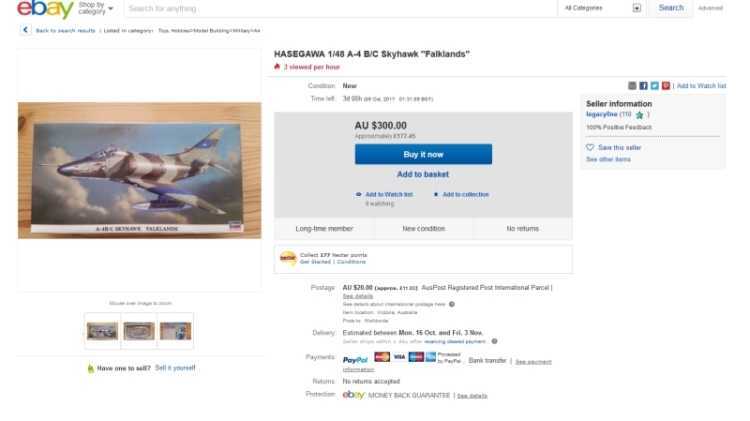Select the third thumbnail image
The image size is (750, 421).
pos(176,331)
